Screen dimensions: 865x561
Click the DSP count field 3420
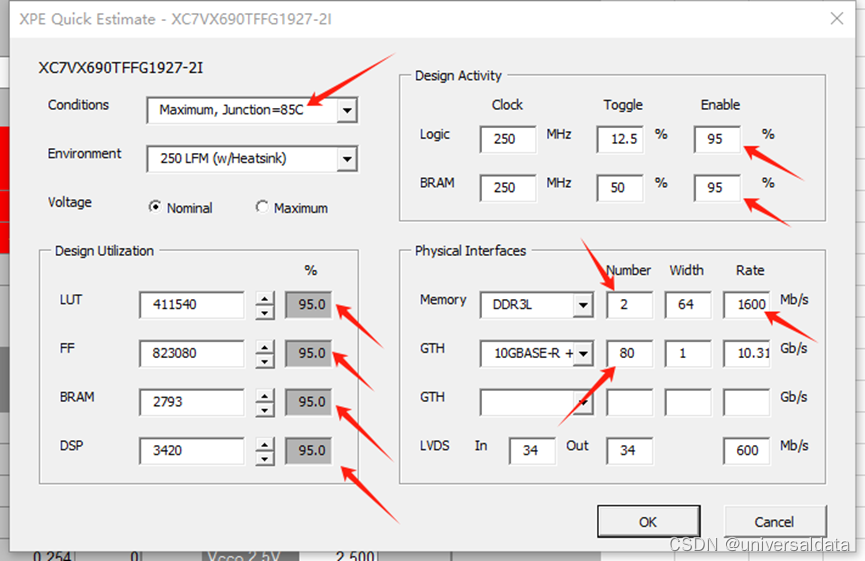coord(191,450)
